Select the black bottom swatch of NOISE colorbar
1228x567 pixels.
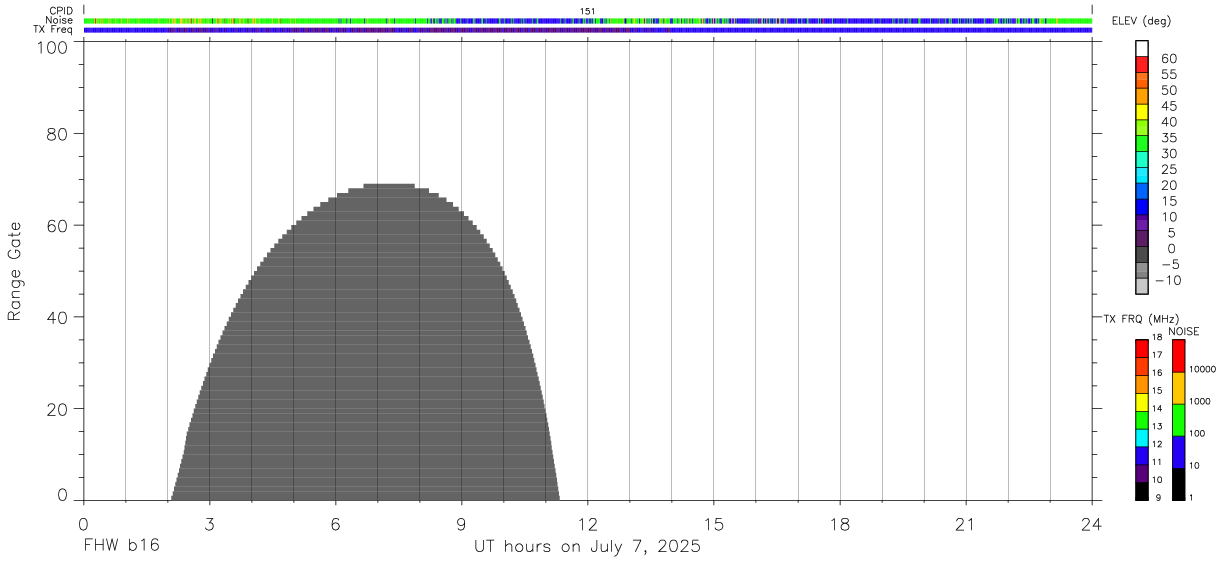click(x=1178, y=484)
